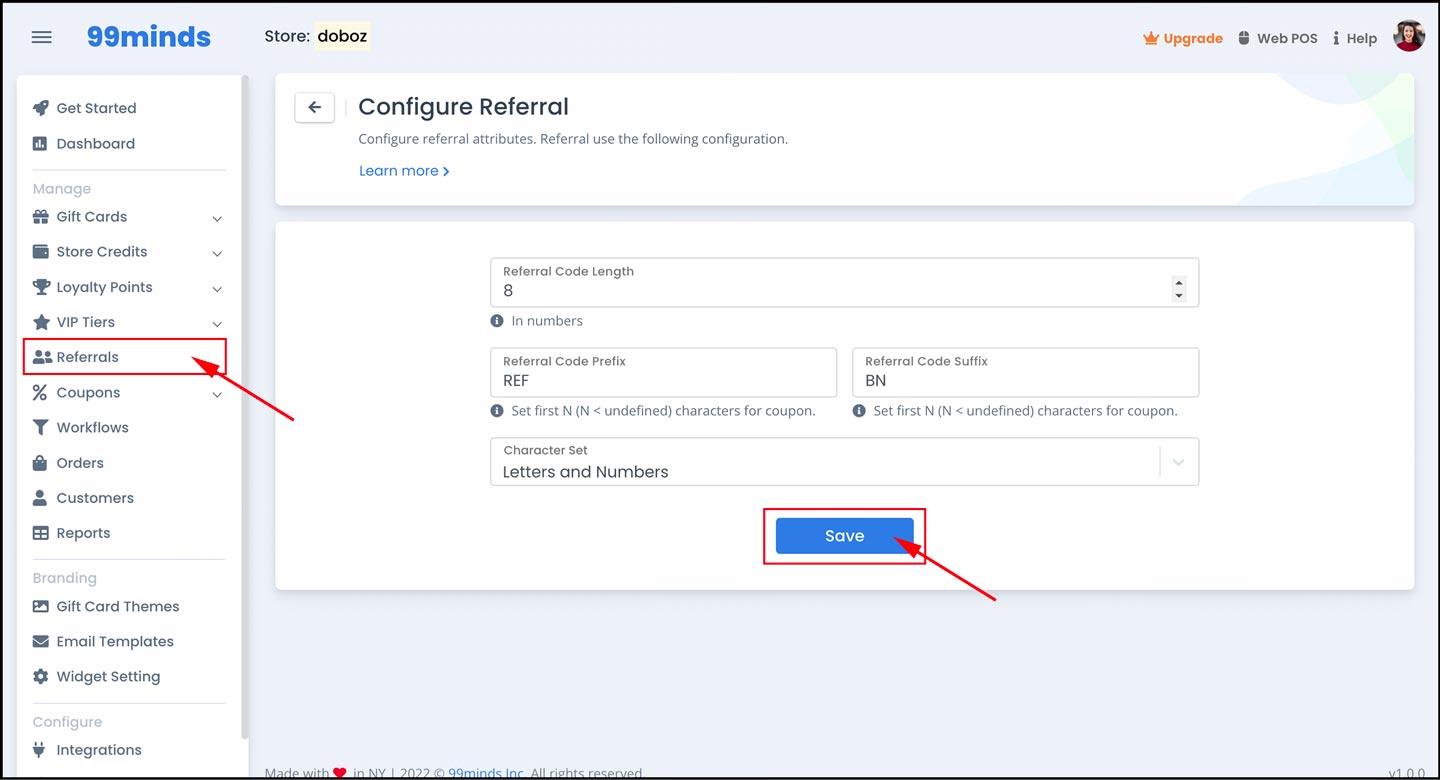Expand the Store Credits submenu chevron
1440x780 pixels.
point(217,253)
